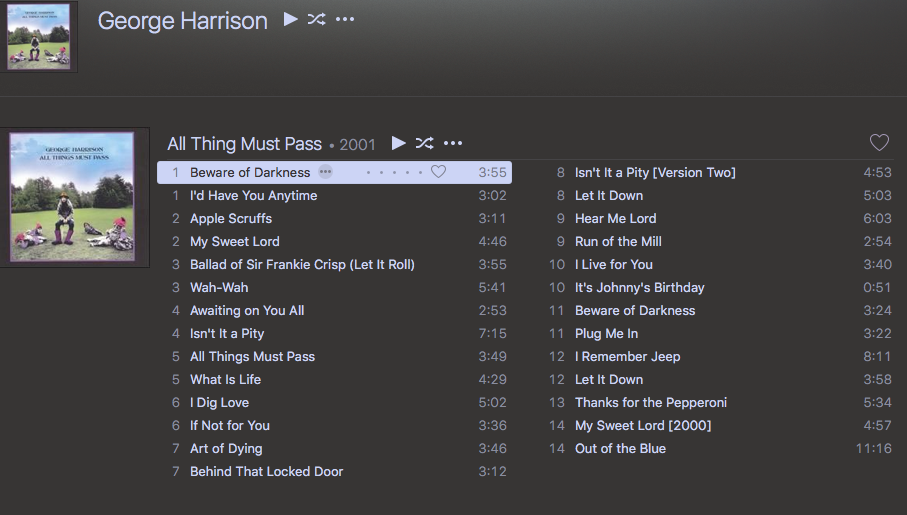Select the track Isn't It a Pity 7:15

334,333
